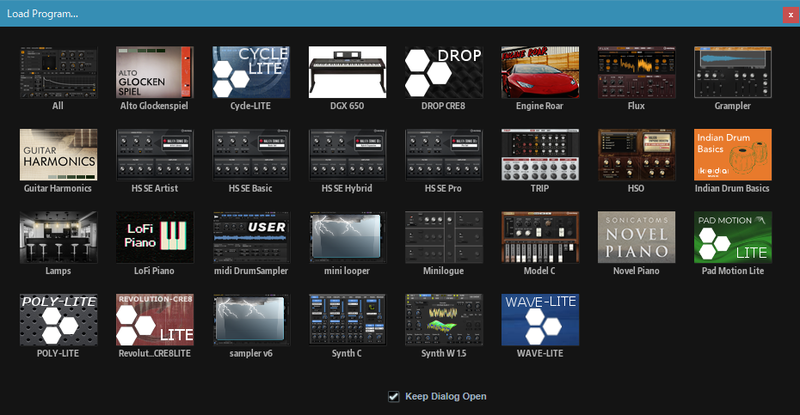Uncheck the Keep Dialog Open checkbox
This screenshot has width=800, height=415.
[393, 397]
